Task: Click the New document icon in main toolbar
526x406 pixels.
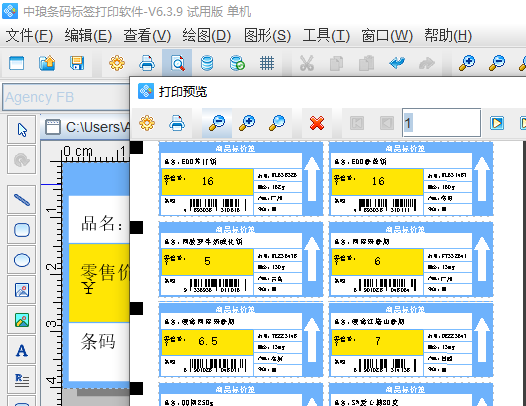Action: (16, 63)
